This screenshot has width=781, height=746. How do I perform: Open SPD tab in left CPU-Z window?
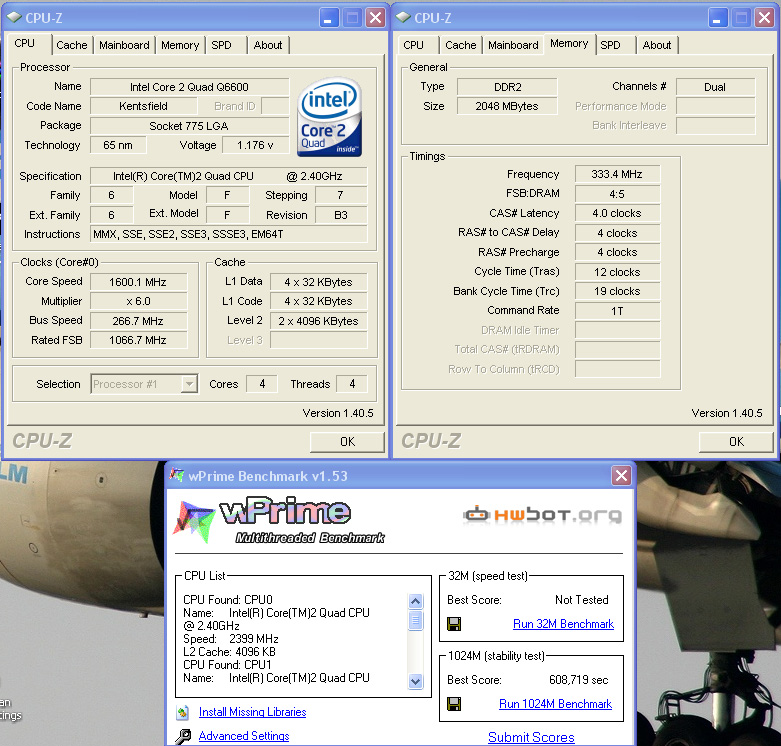coord(221,45)
